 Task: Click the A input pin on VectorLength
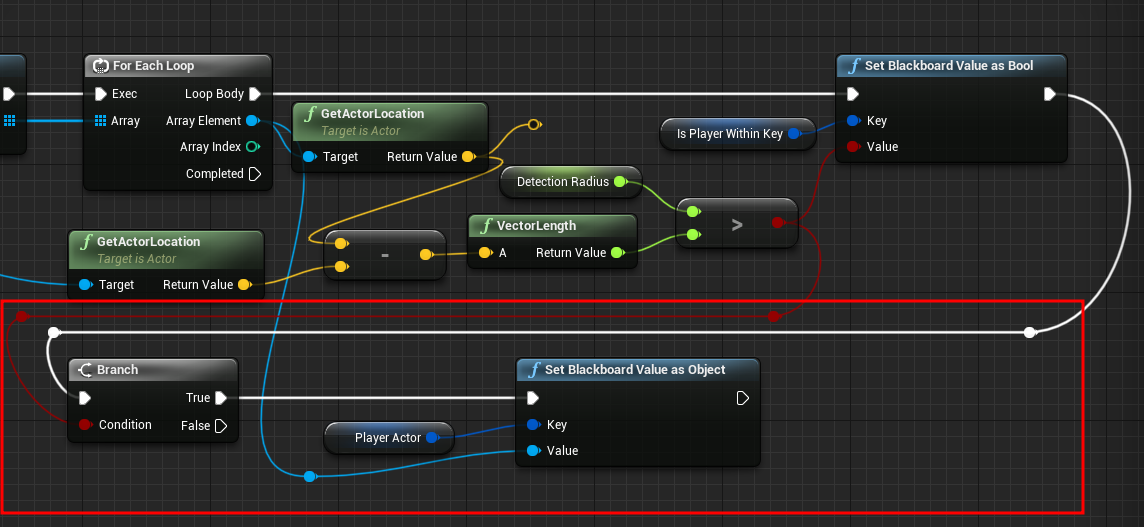click(x=484, y=253)
